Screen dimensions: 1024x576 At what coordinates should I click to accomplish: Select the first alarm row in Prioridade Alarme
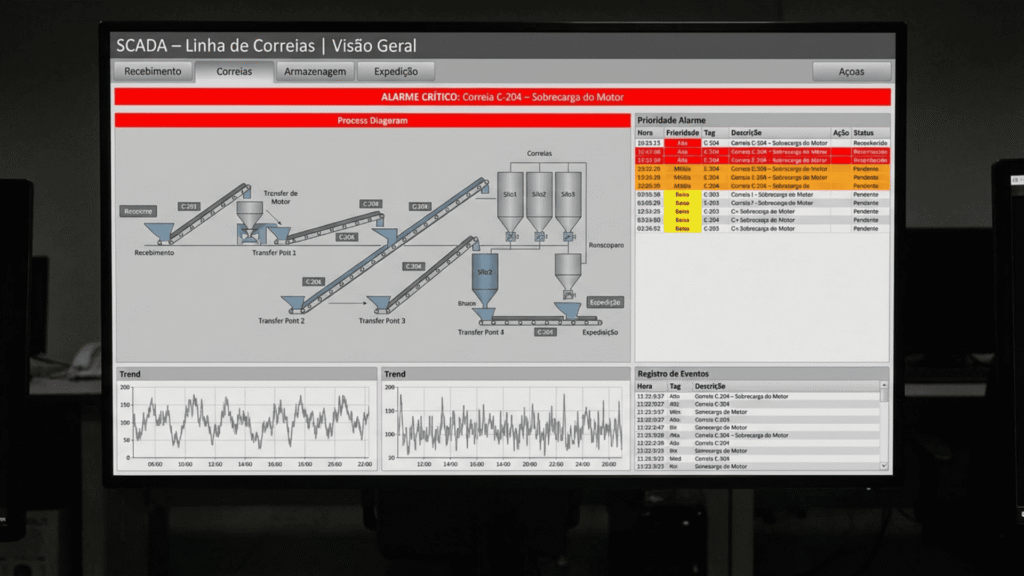[761, 143]
